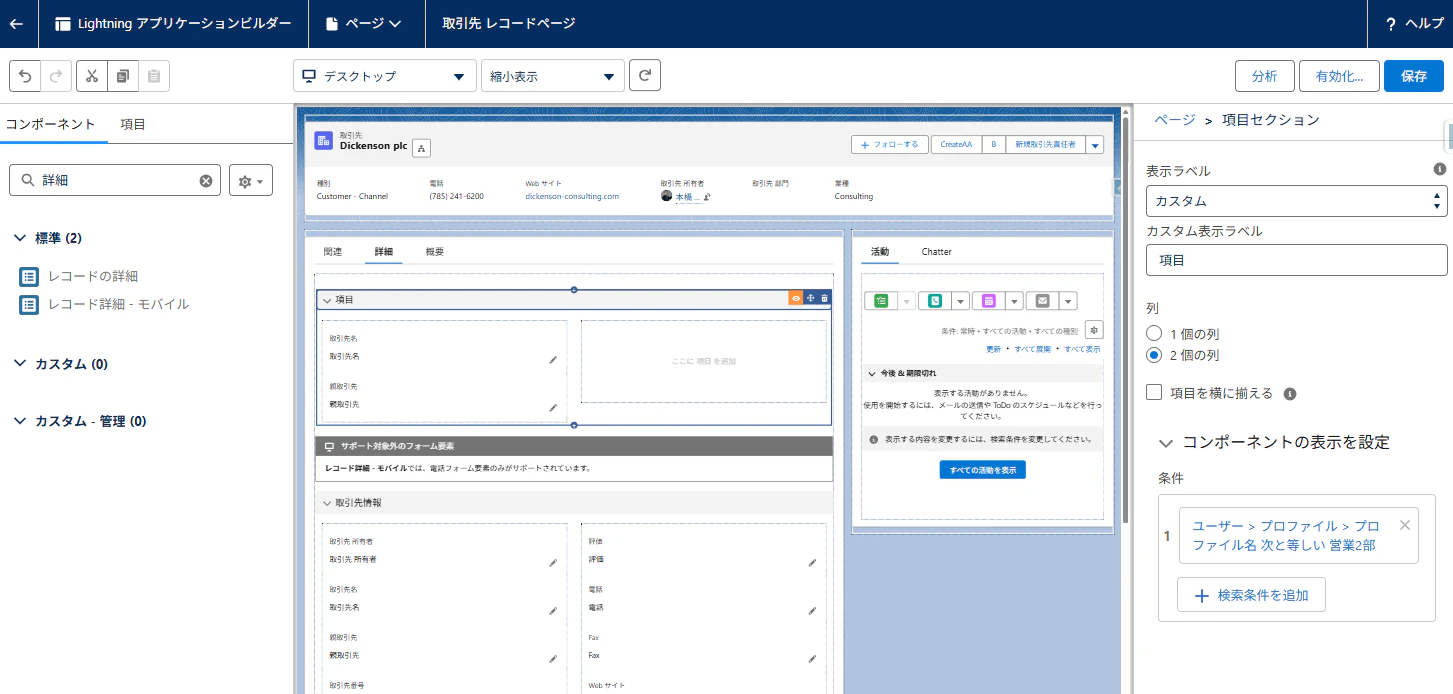Image resolution: width=1453 pixels, height=694 pixels.
Task: Click the paste clipboard icon
Action: [154, 76]
